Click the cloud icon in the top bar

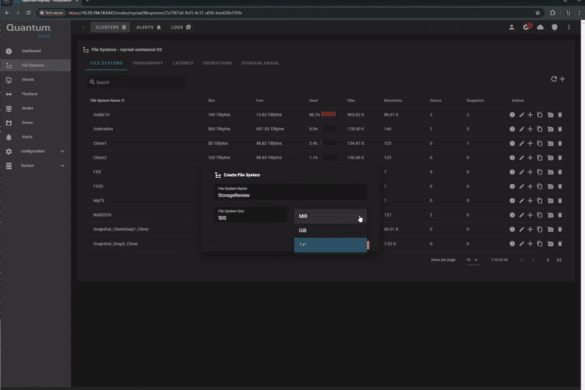540,27
